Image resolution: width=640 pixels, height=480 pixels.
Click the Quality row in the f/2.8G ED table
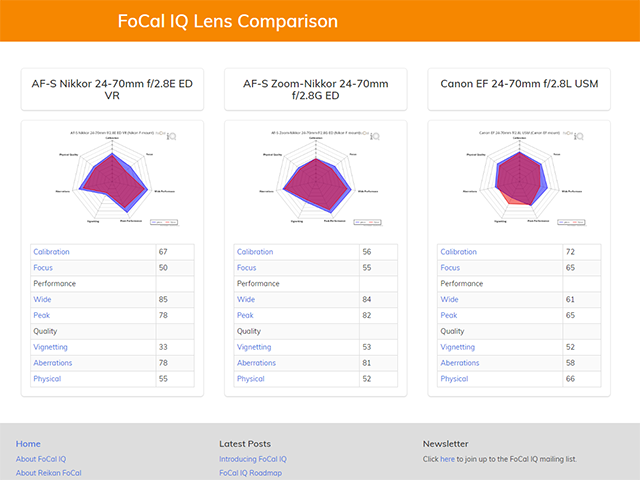316,331
